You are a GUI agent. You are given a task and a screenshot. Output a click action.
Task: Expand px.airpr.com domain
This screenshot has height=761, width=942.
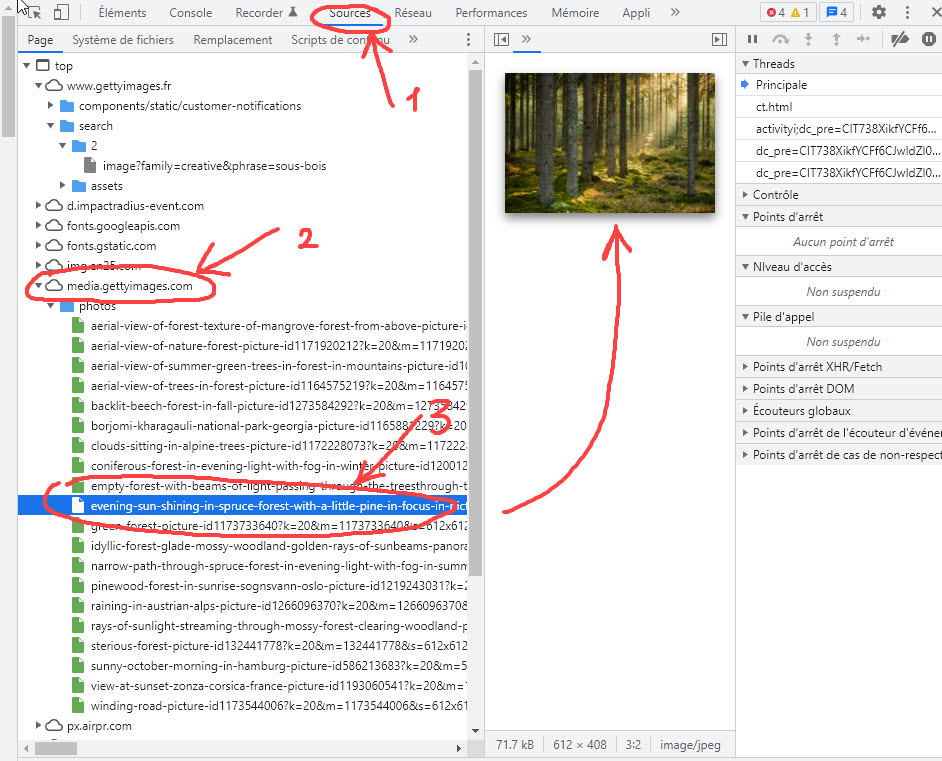click(x=38, y=726)
